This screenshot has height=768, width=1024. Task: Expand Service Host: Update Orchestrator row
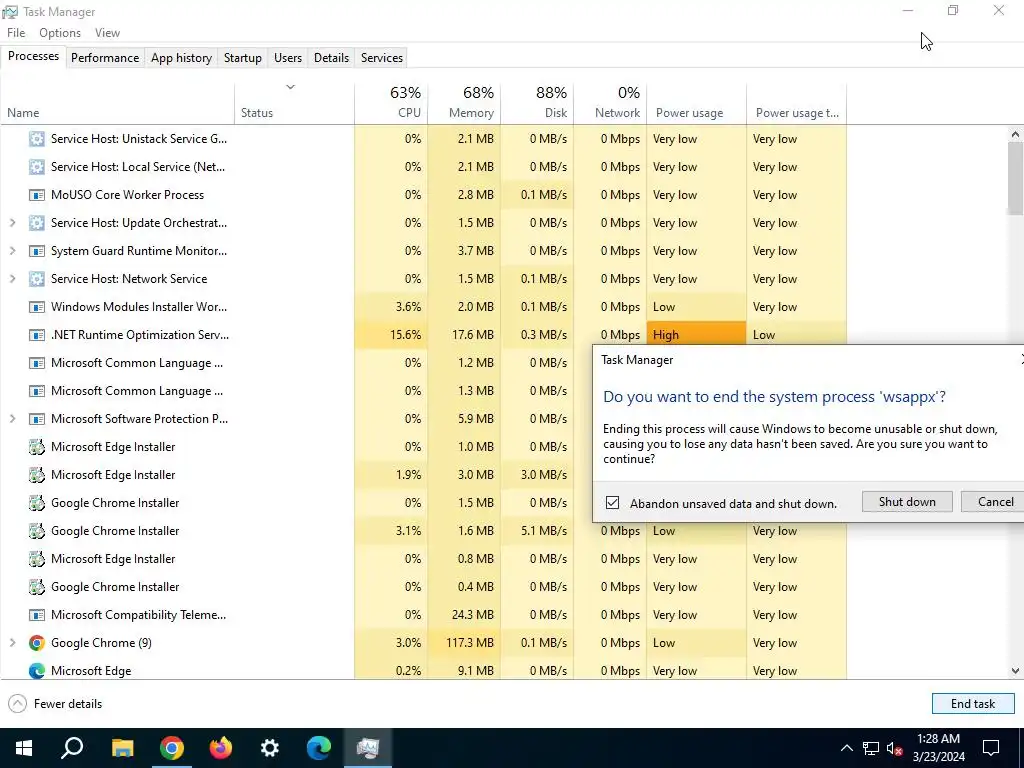tap(12, 223)
